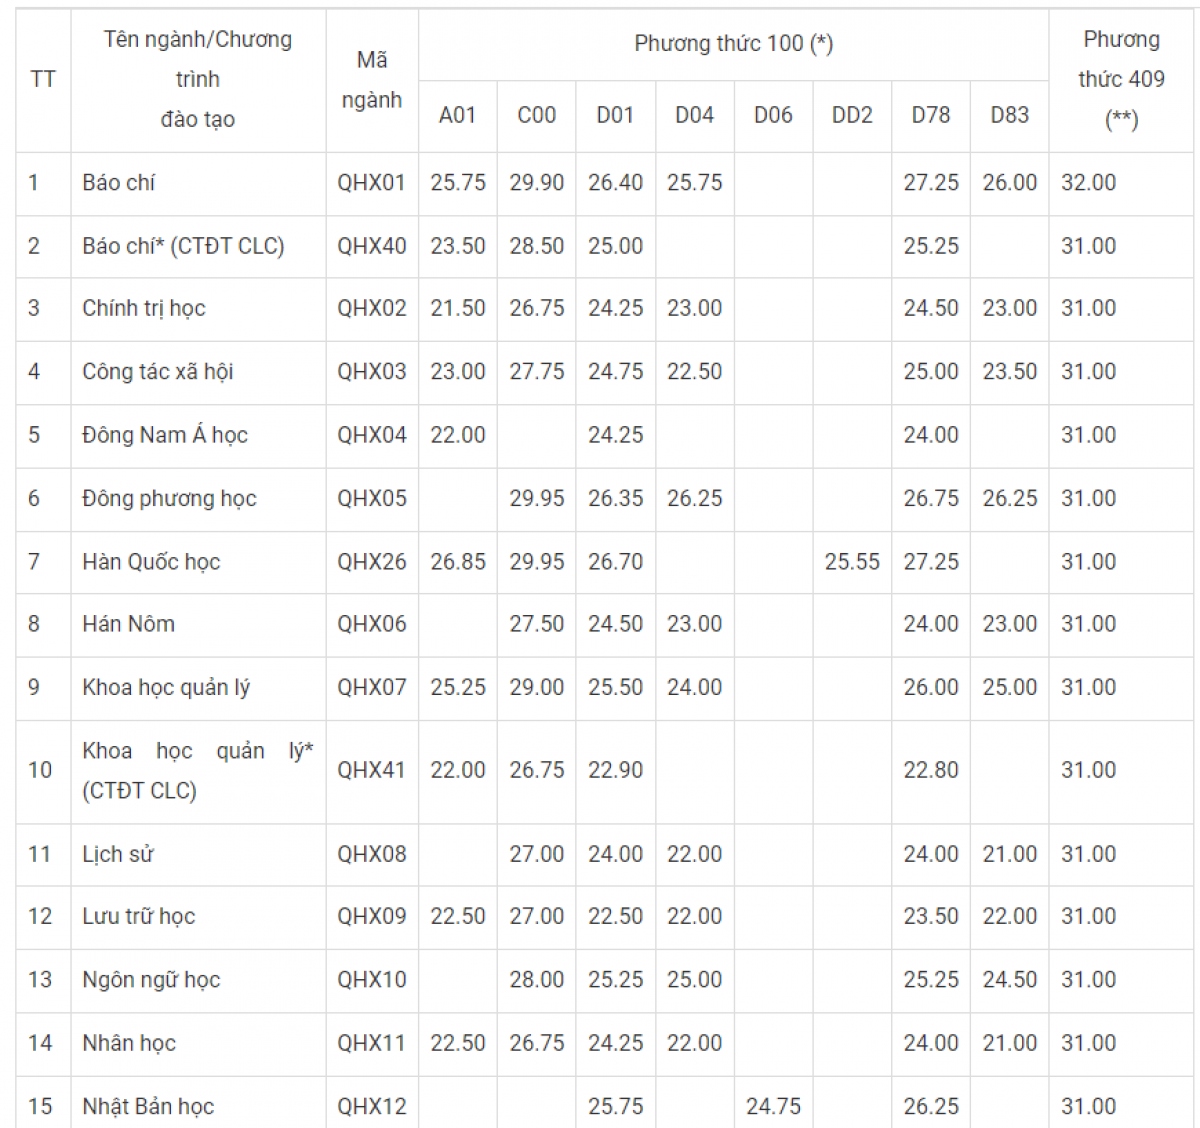Click the 'Phương thức 100 (*)' header
The image size is (1200, 1128).
click(x=733, y=44)
